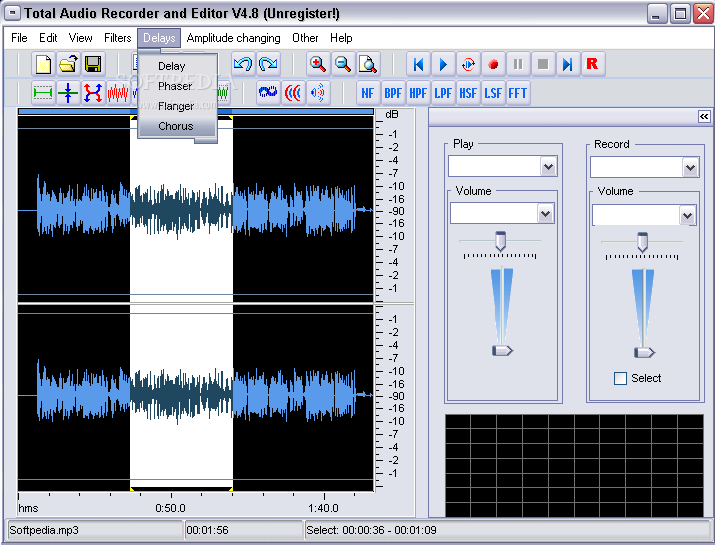Zoom out with the minus magnifier

(x=343, y=64)
